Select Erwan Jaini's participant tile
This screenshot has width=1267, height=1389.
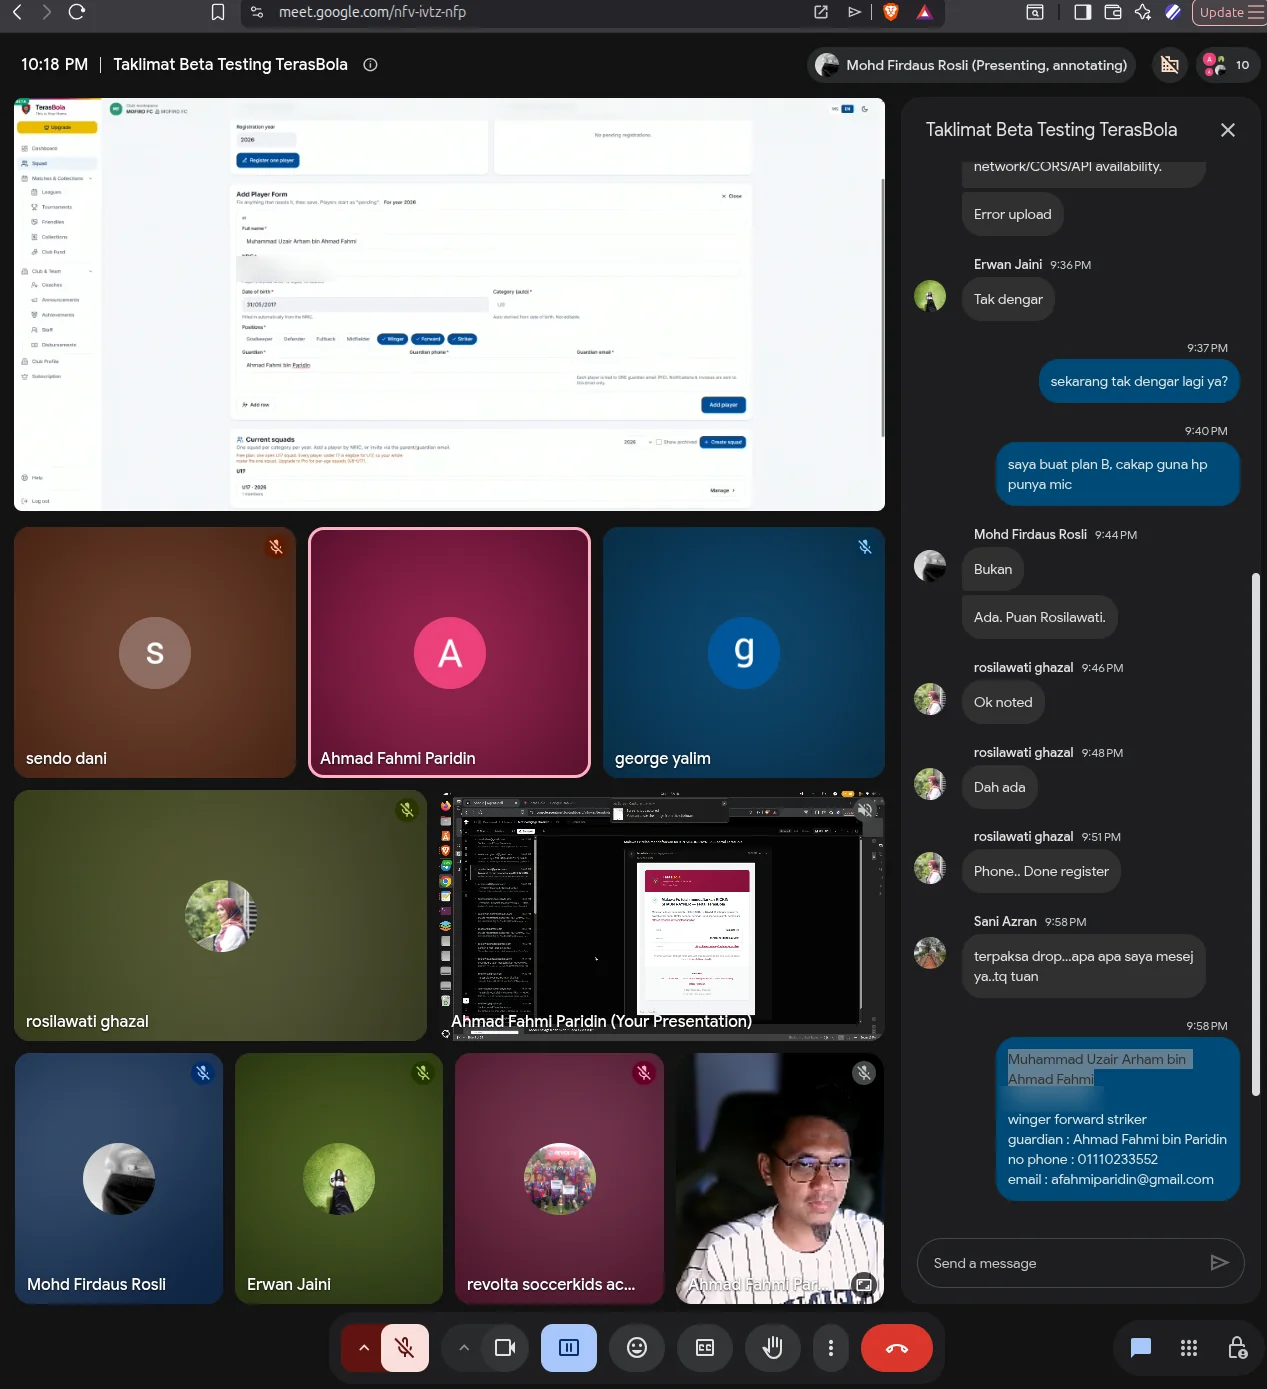tap(339, 1178)
